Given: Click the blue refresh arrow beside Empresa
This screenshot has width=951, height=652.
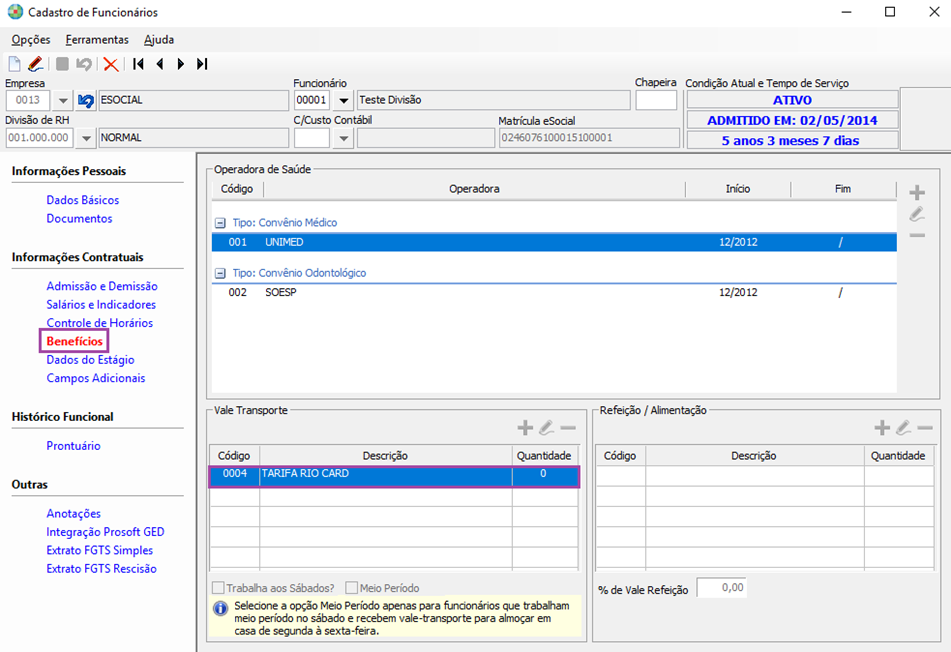Looking at the screenshot, I should 86,101.
